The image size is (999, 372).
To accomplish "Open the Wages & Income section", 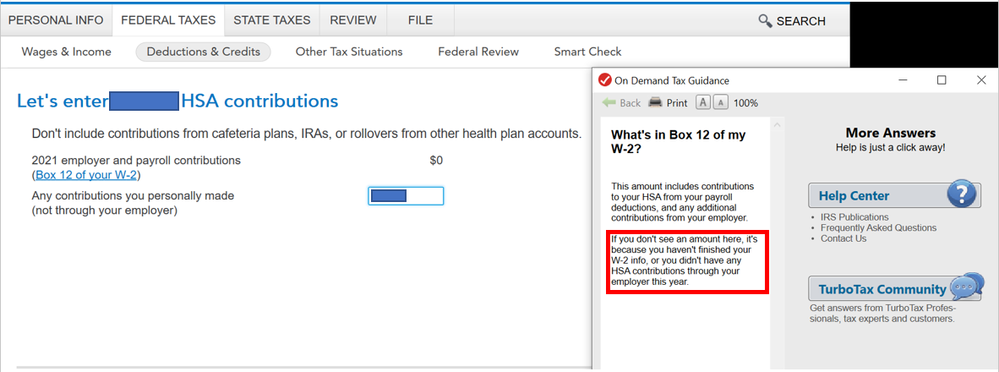I will [66, 52].
